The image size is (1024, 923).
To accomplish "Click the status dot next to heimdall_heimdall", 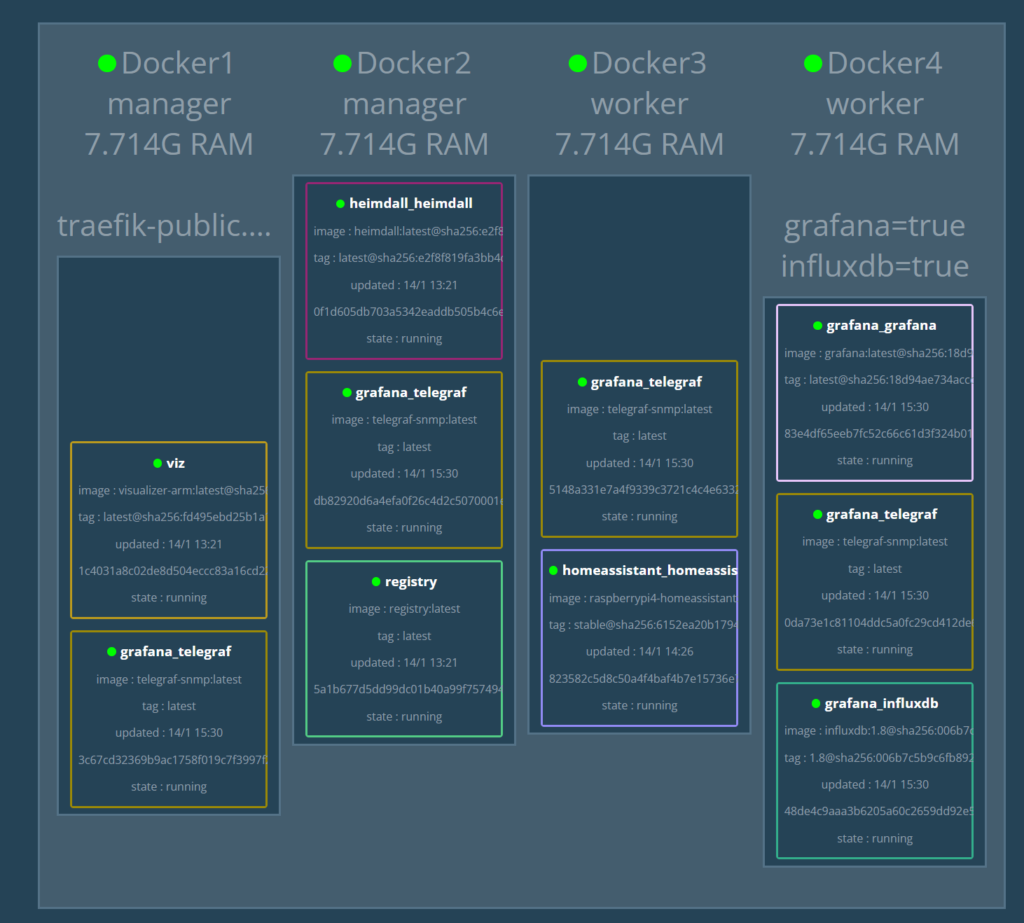I will tap(340, 204).
